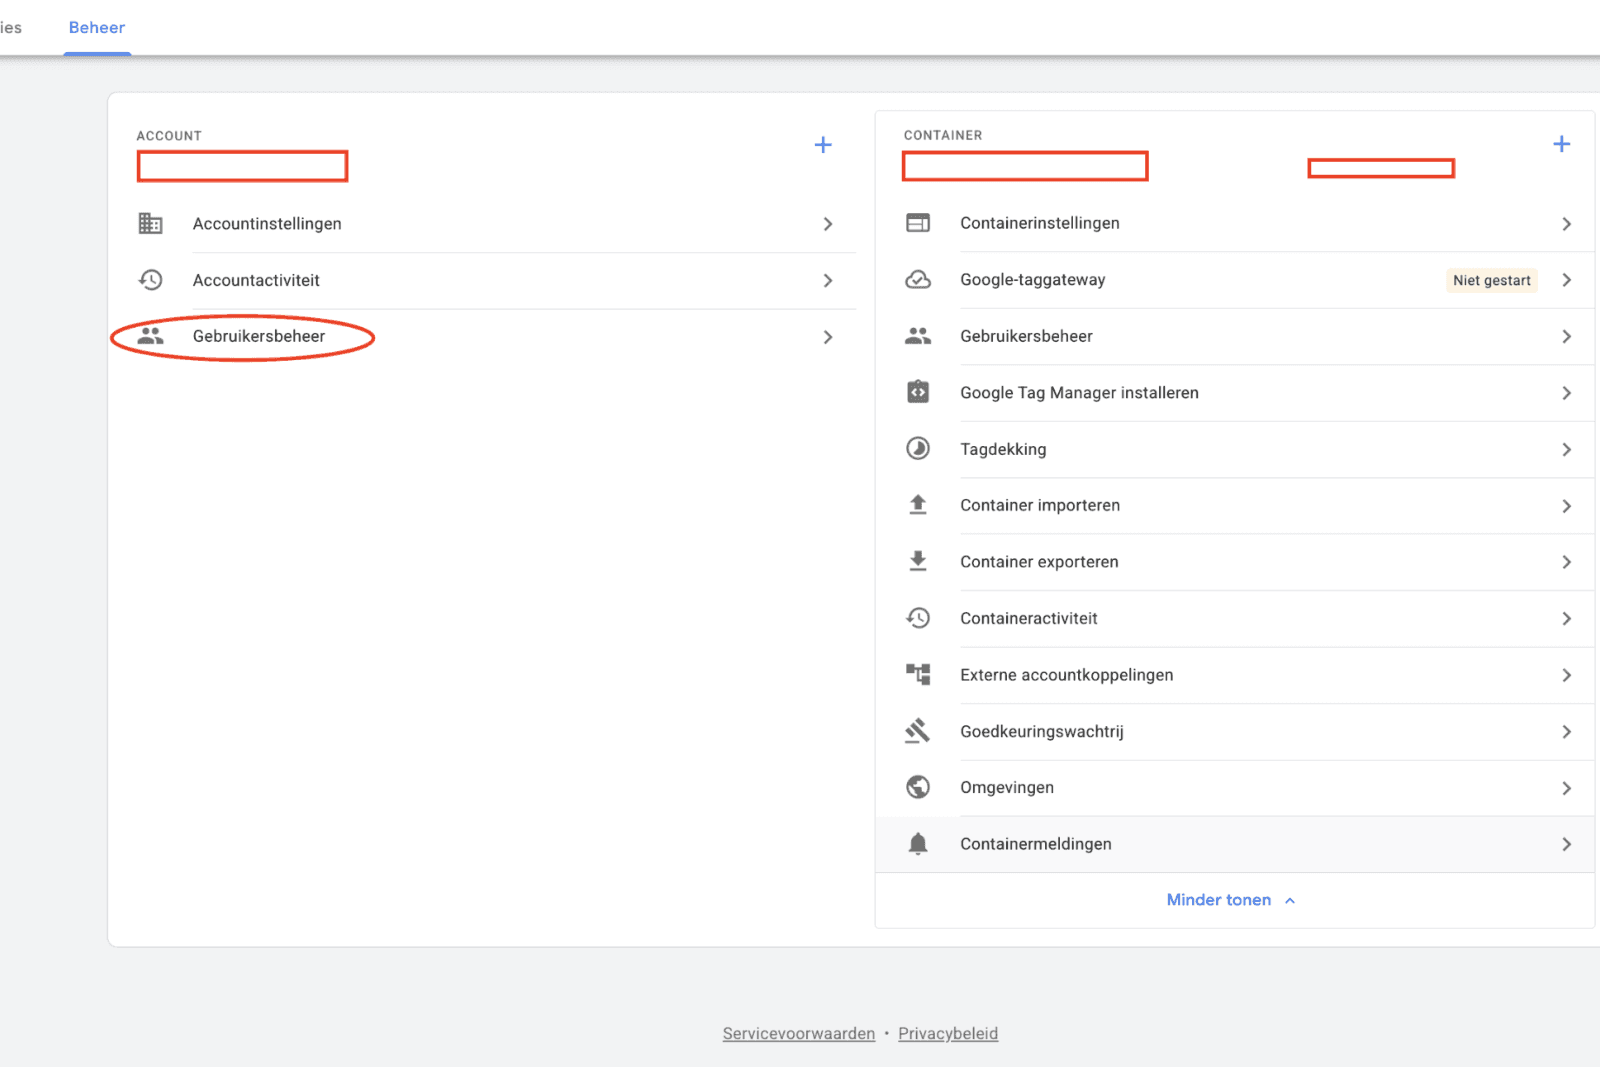Viewport: 1600px width, 1067px height.
Task: Click the container Gebruikersbeheer people icon
Action: point(918,336)
